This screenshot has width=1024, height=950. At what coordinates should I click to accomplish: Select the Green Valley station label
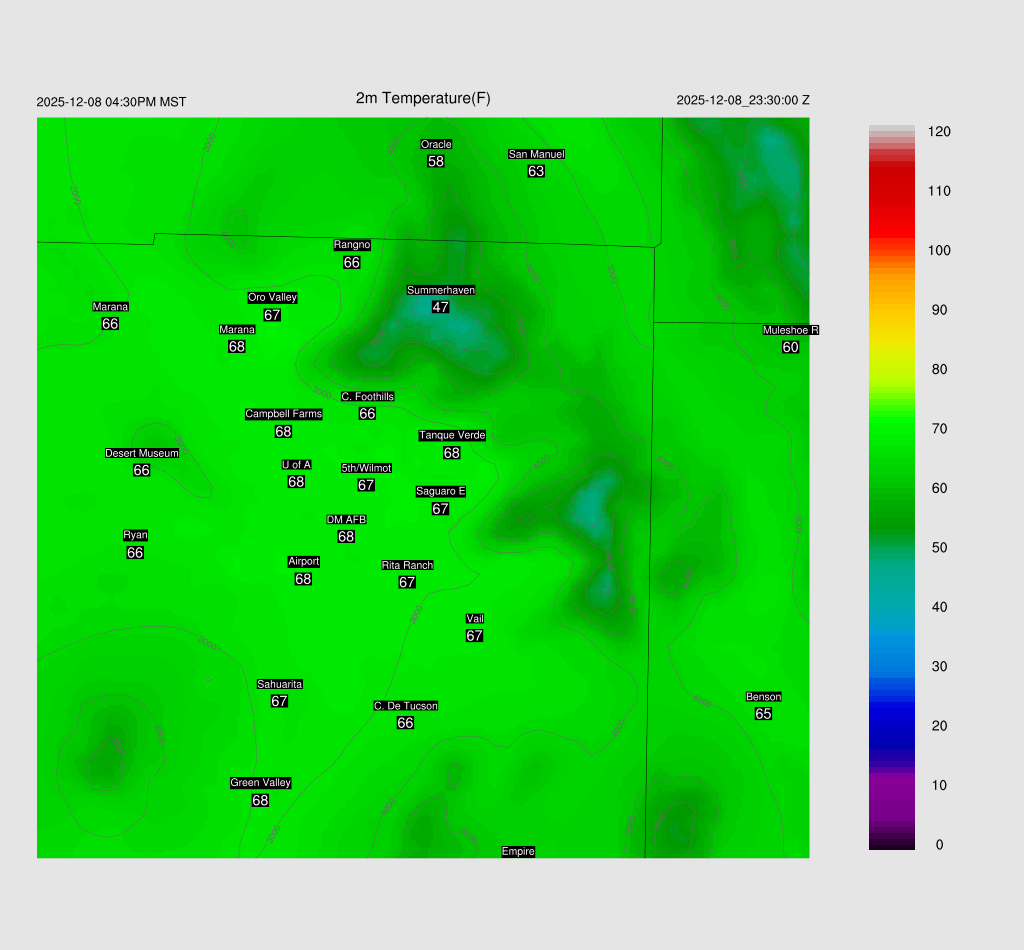point(260,783)
